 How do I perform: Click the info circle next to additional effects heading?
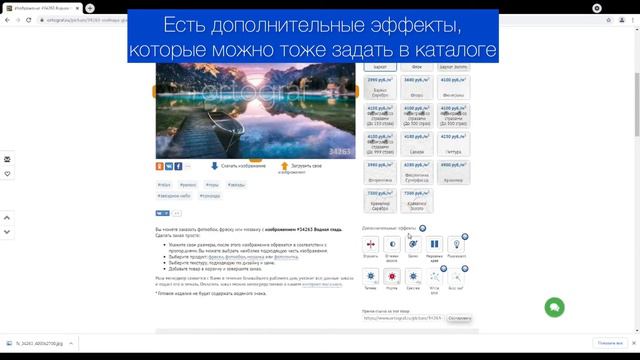[422, 228]
